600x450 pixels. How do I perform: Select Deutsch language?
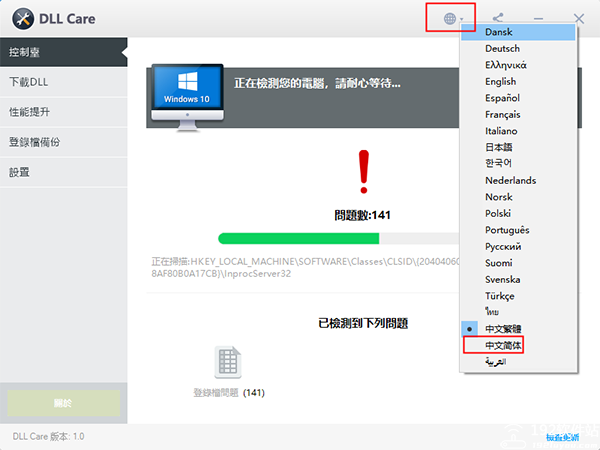518,49
